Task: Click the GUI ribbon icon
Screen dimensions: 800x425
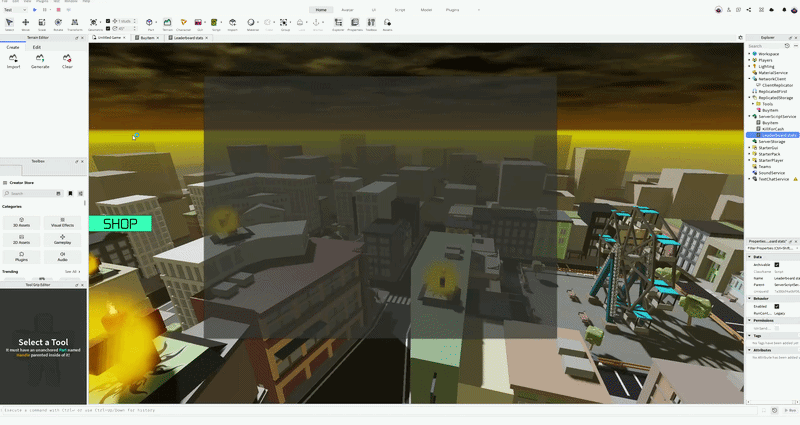Action: 199,24
